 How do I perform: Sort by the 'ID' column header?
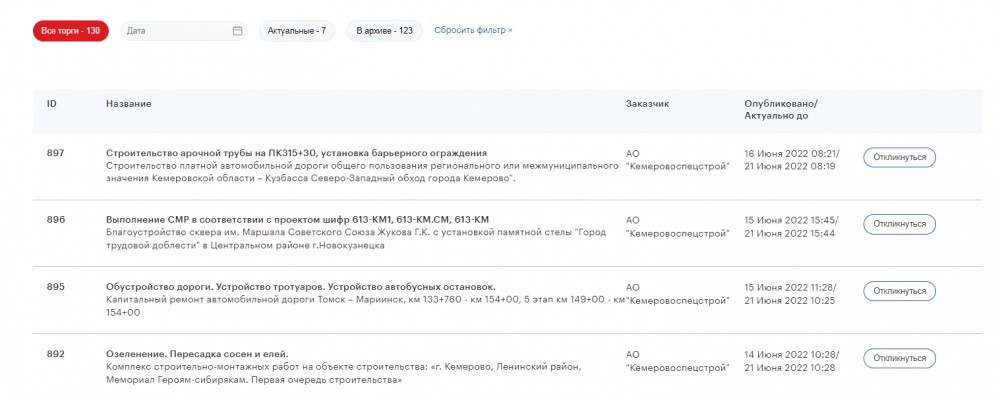pos(52,103)
